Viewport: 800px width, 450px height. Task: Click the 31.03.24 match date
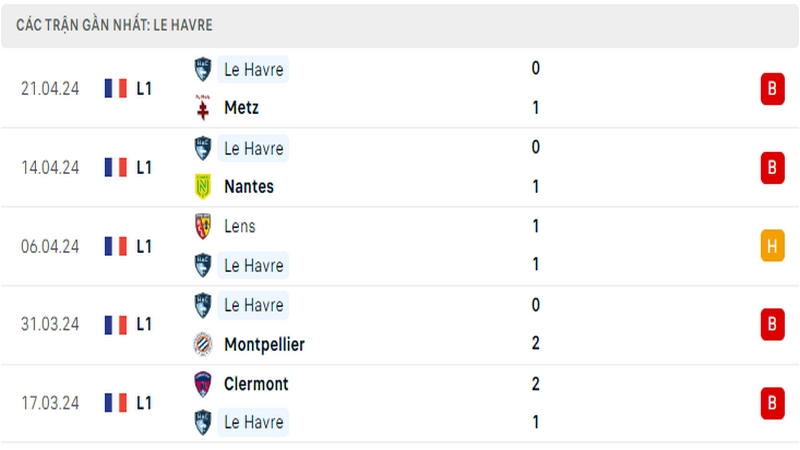(50, 324)
